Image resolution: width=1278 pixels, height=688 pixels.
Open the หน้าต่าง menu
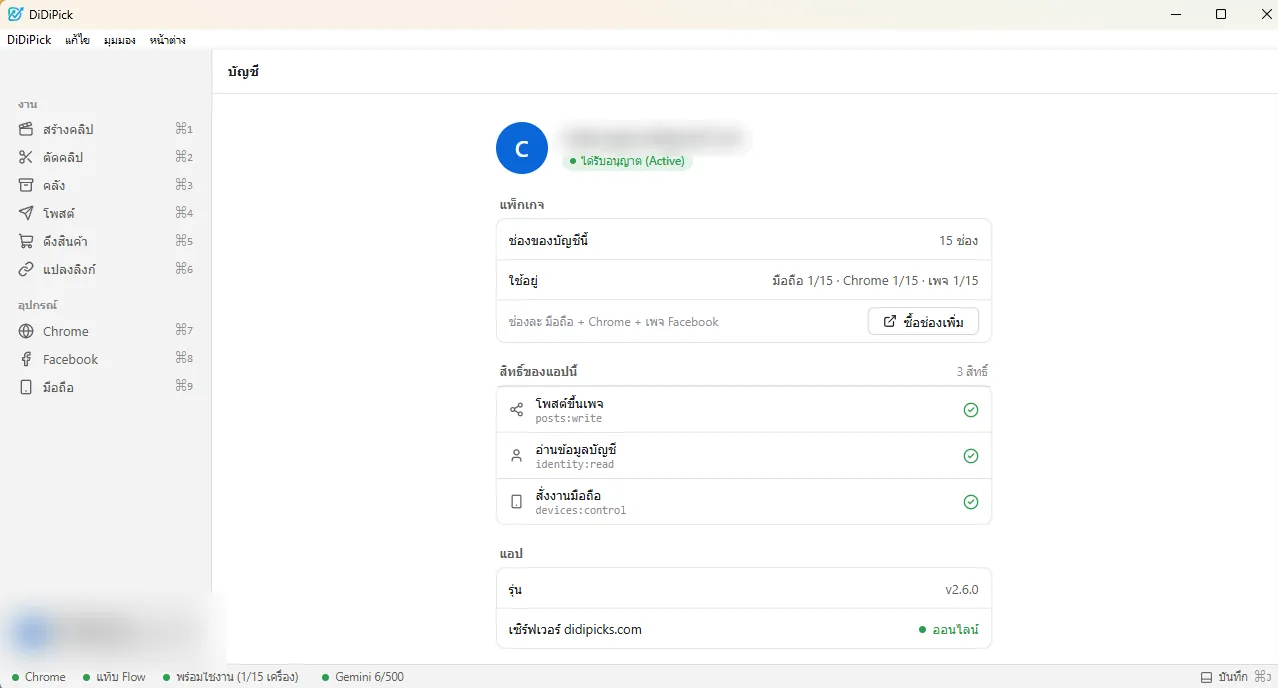(x=168, y=40)
